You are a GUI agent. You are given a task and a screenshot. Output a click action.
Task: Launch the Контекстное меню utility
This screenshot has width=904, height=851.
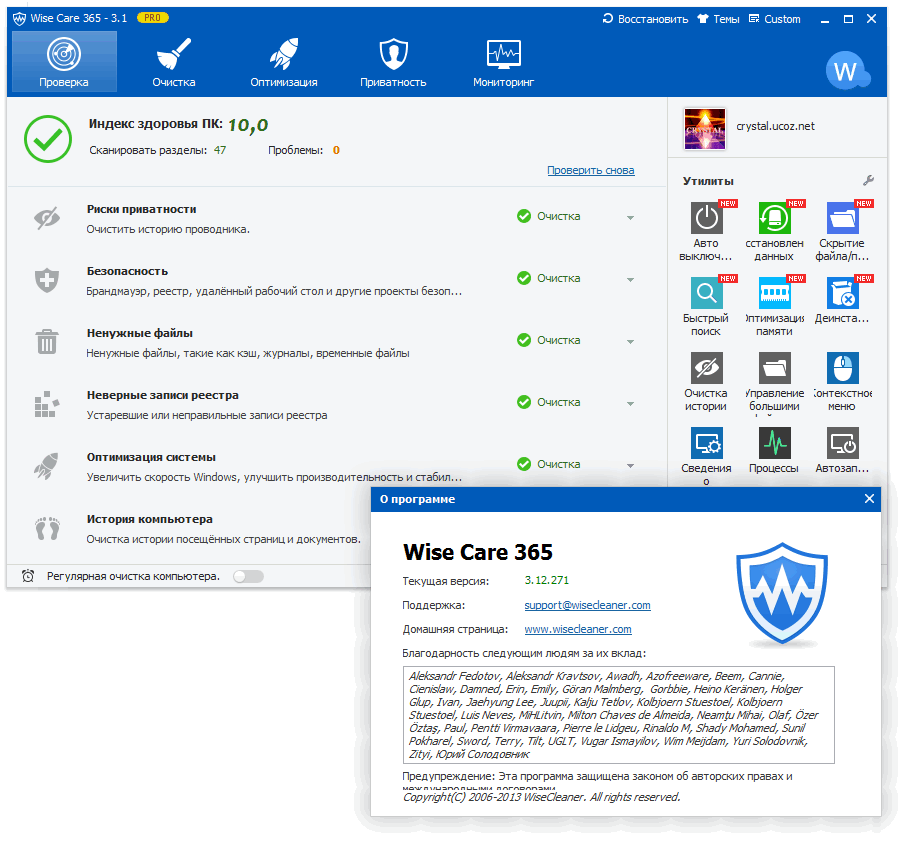point(842,382)
